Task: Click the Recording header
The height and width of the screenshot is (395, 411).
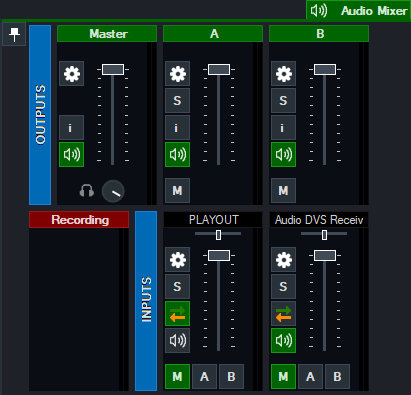Action: (79, 220)
